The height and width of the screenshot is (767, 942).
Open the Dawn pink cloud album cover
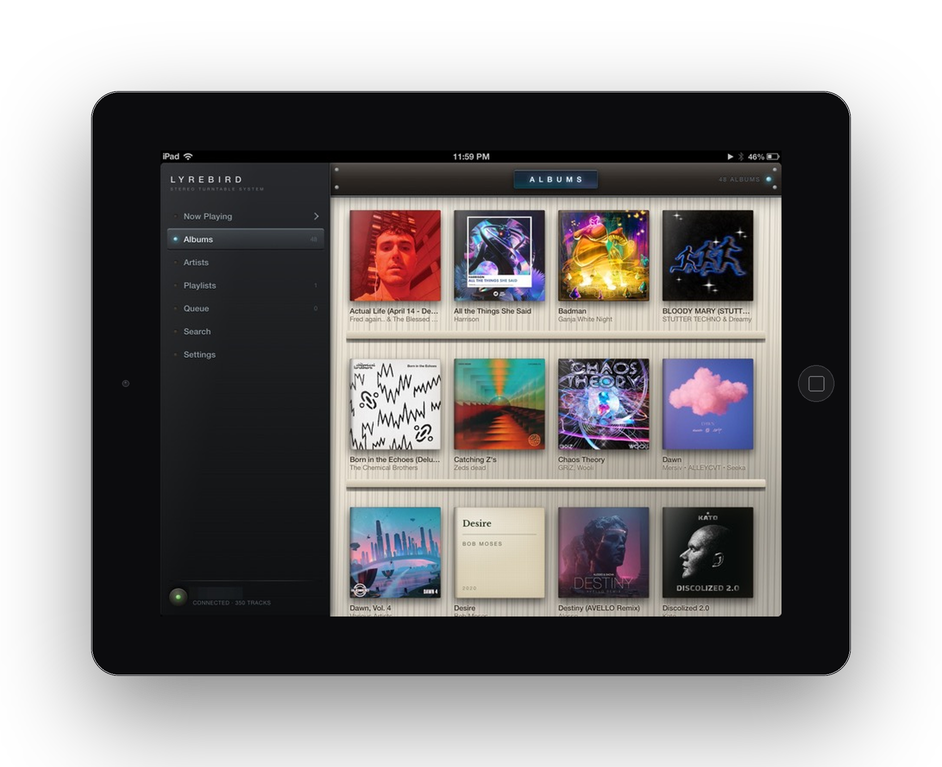(x=708, y=404)
